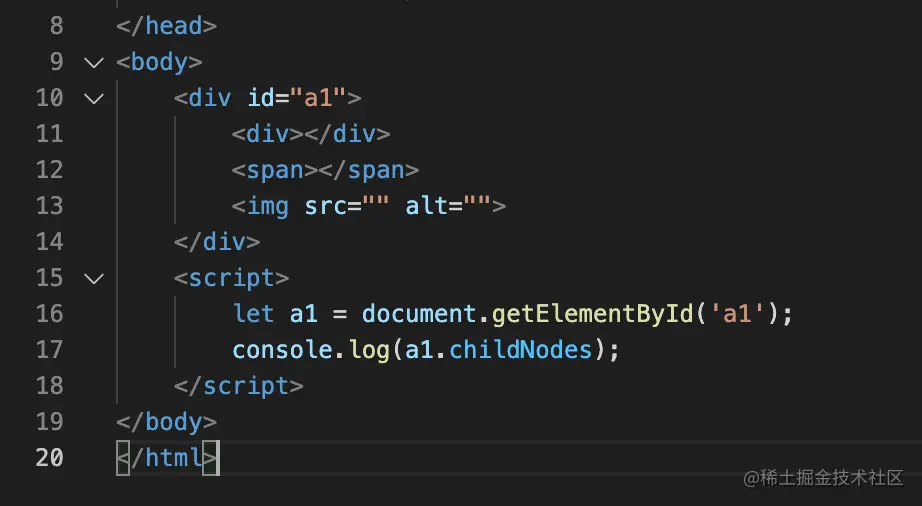
Task: Select line number 8 in the gutter
Action: click(56, 26)
